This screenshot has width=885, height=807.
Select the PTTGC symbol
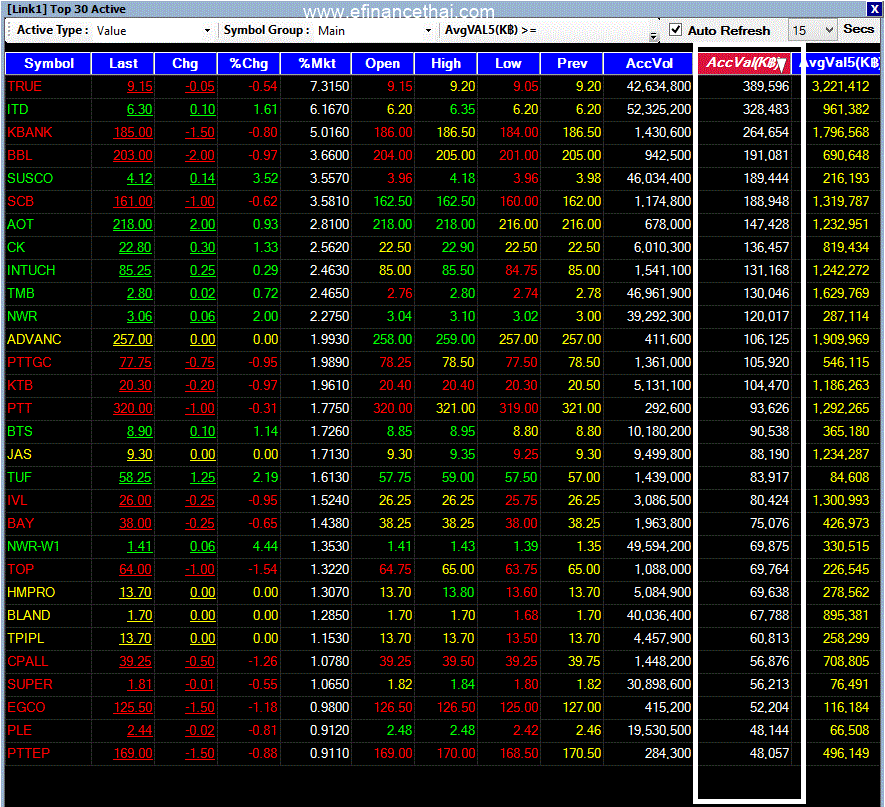(x=29, y=362)
